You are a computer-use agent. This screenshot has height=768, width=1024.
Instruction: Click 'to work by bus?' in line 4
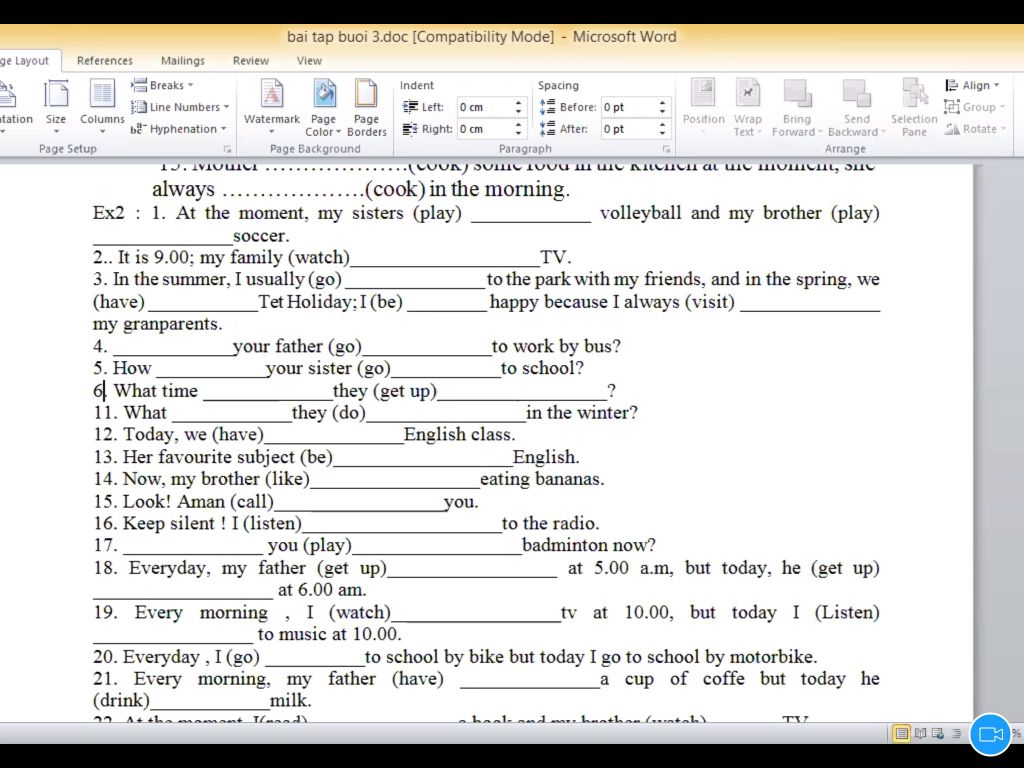click(x=556, y=346)
